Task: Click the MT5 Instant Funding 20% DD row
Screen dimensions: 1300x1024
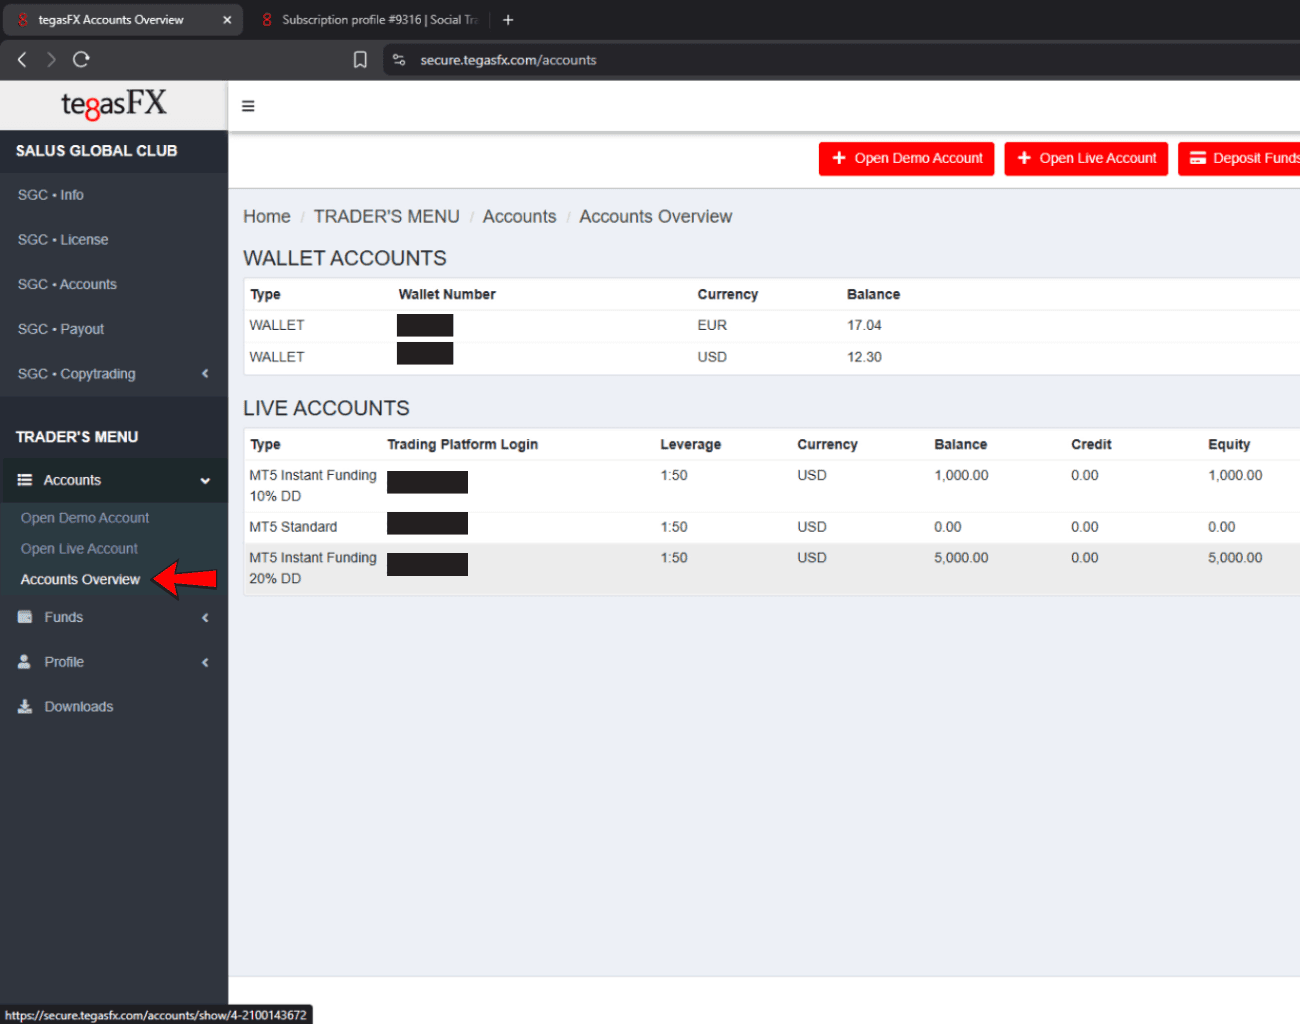Action: pyautogui.click(x=772, y=568)
